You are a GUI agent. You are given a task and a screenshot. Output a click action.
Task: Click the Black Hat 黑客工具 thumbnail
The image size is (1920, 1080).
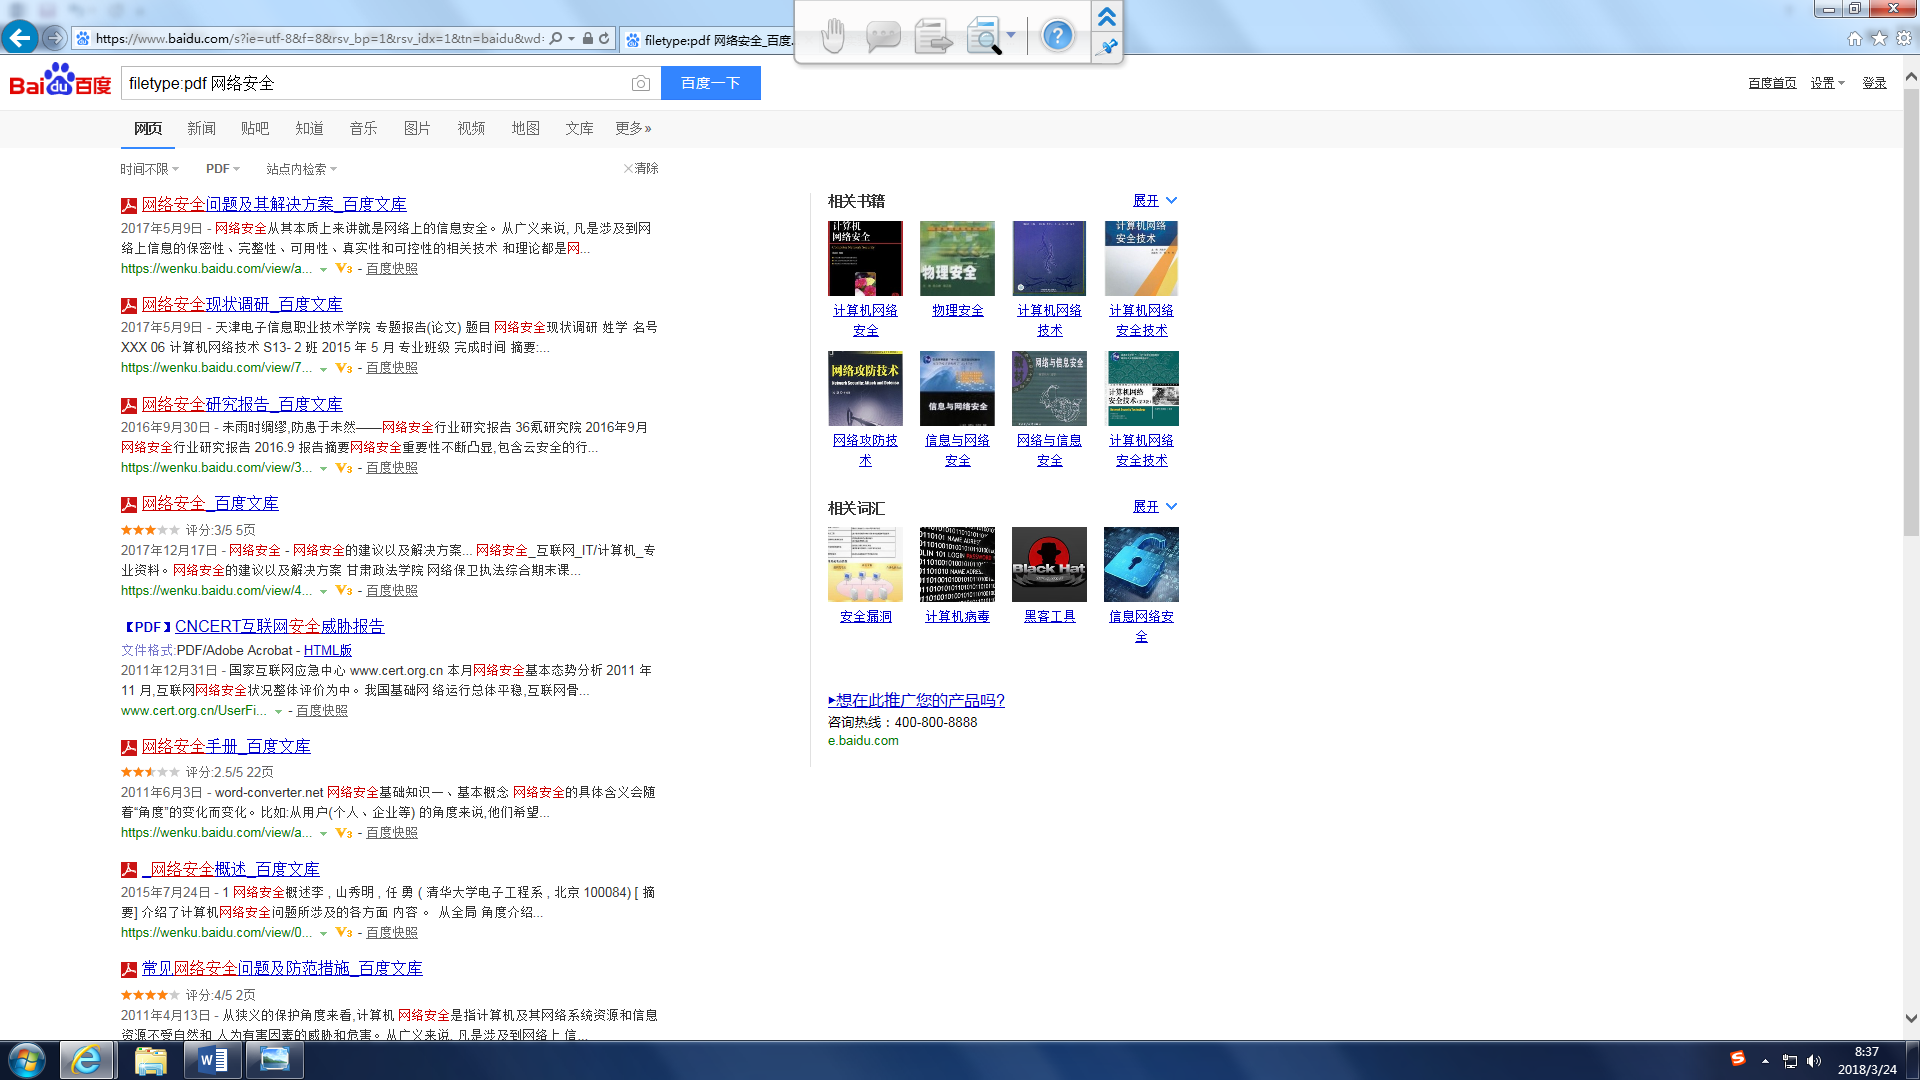1049,564
